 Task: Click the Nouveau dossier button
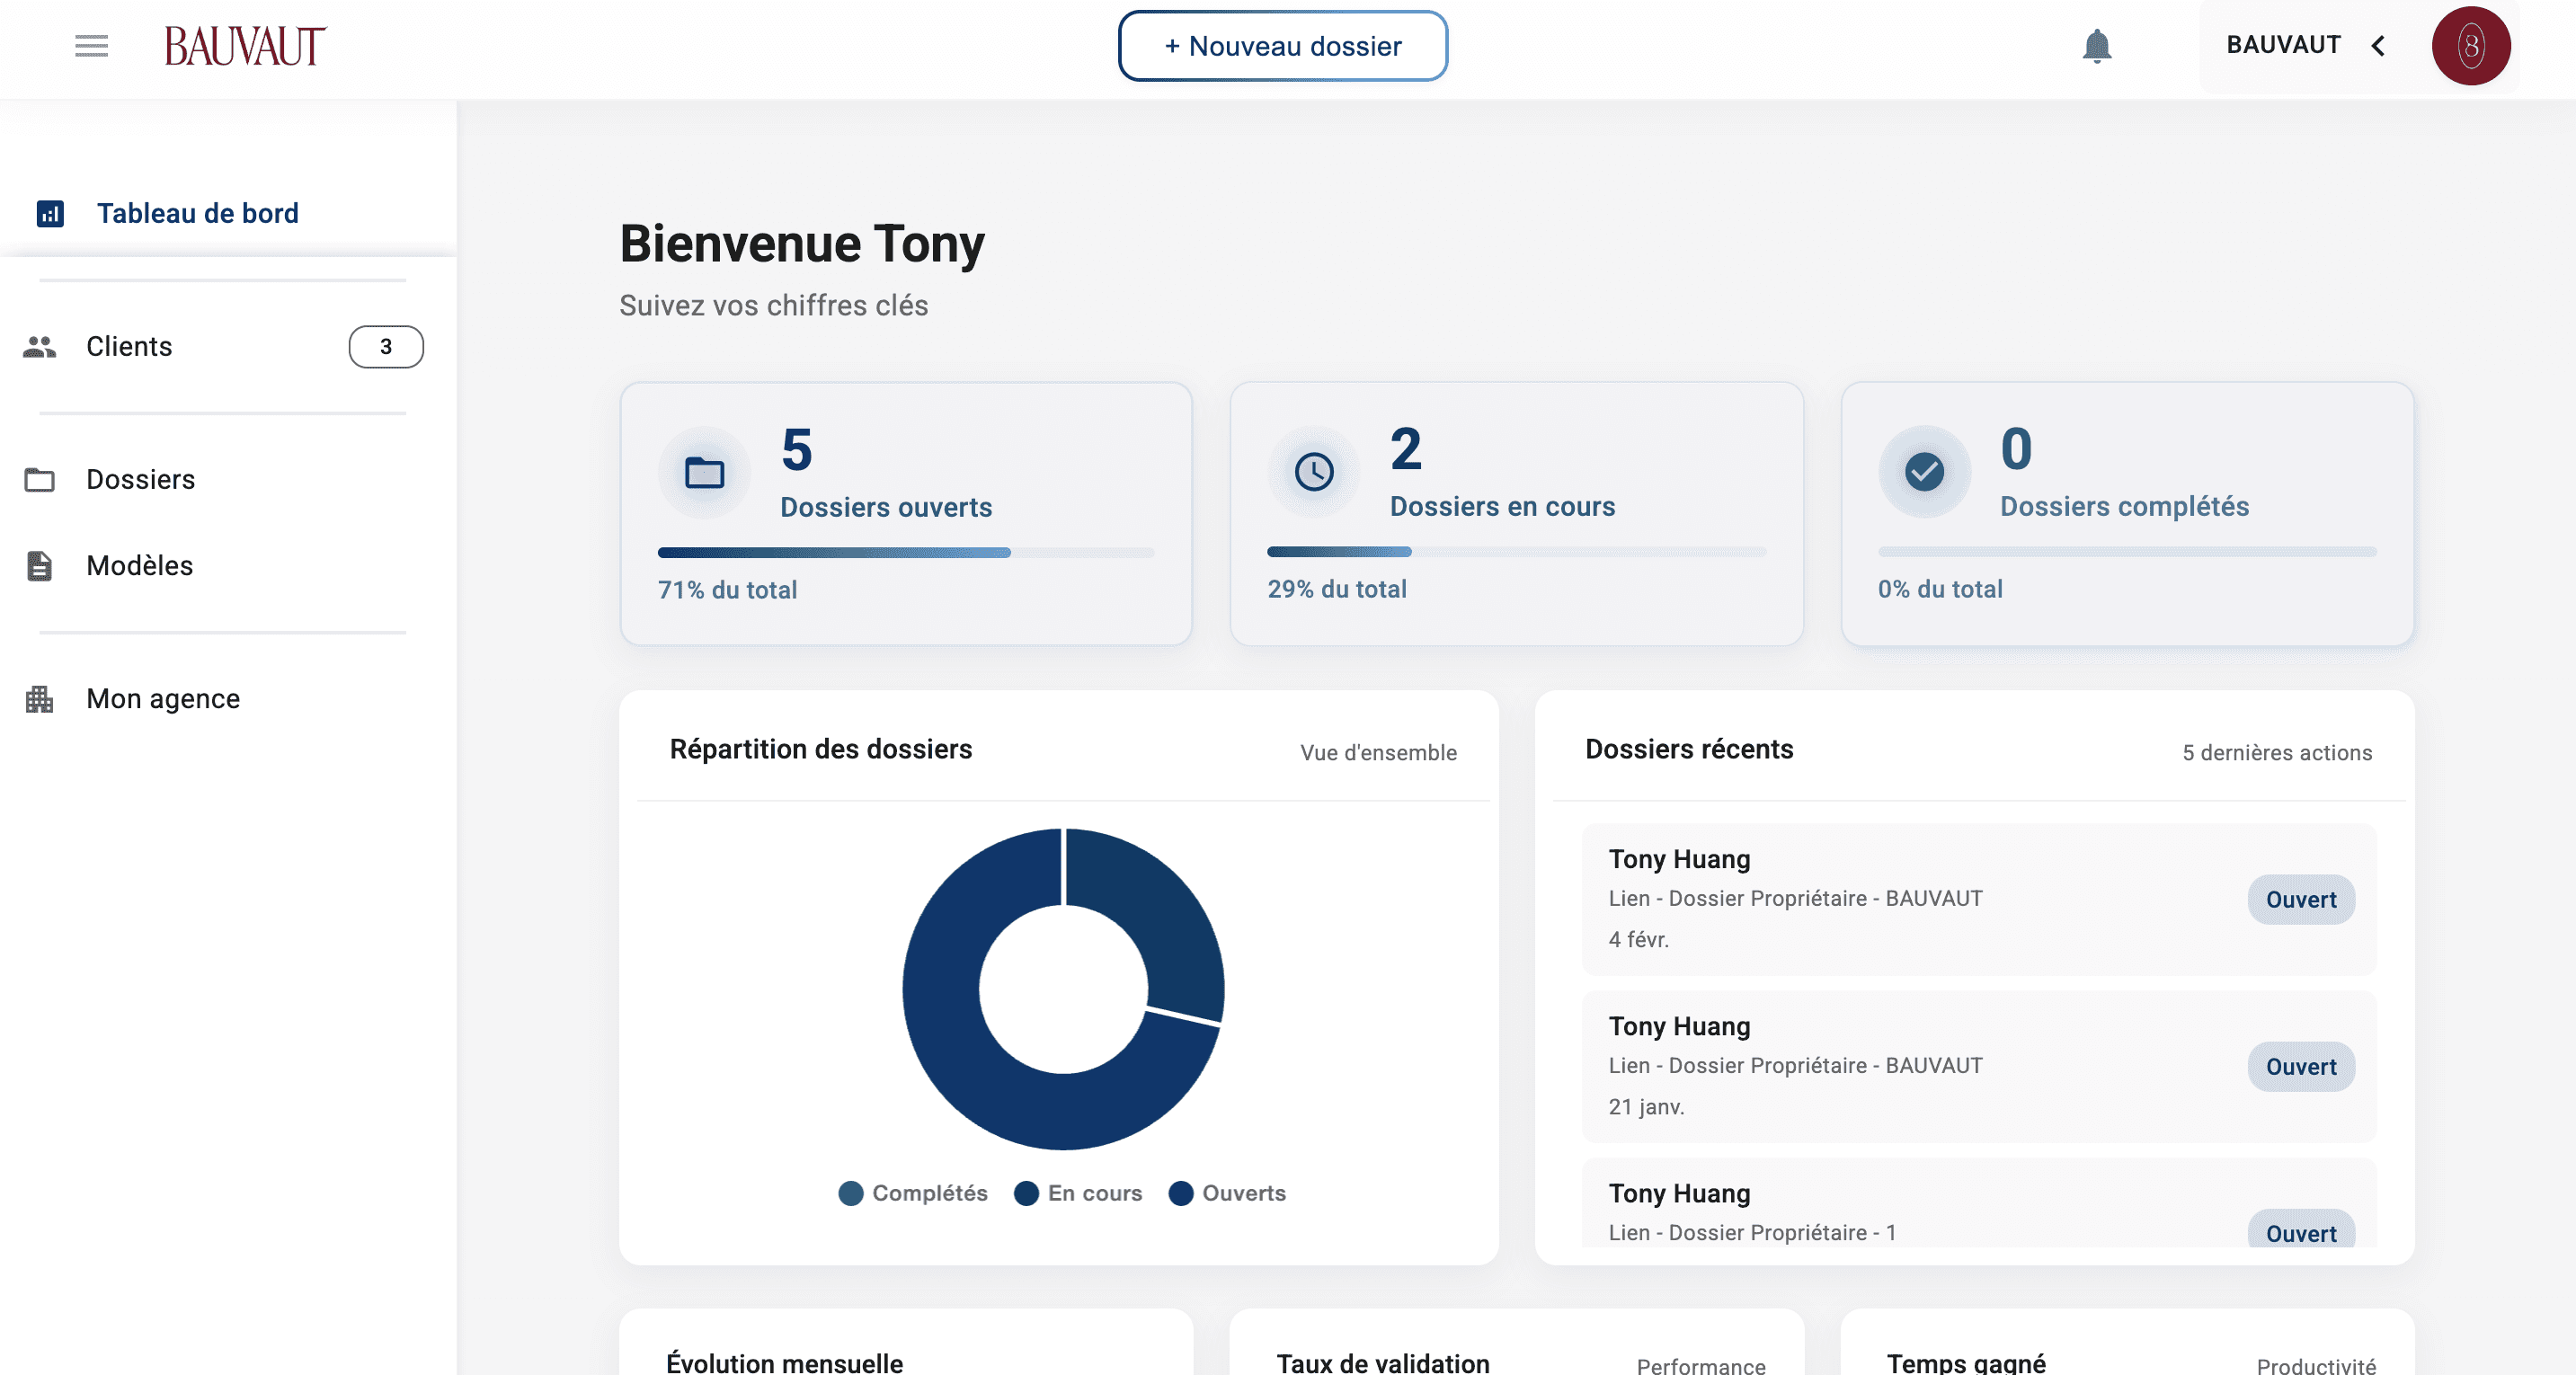pyautogui.click(x=1282, y=46)
